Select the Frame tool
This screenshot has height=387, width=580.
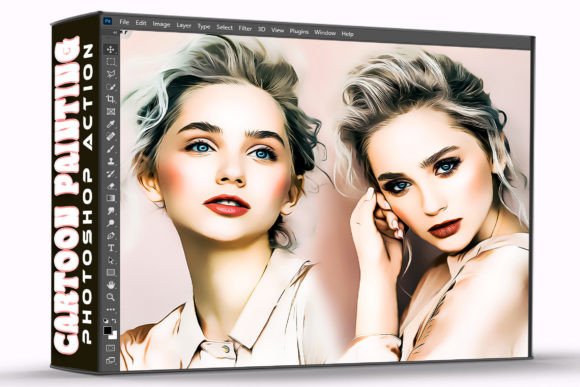[111, 111]
